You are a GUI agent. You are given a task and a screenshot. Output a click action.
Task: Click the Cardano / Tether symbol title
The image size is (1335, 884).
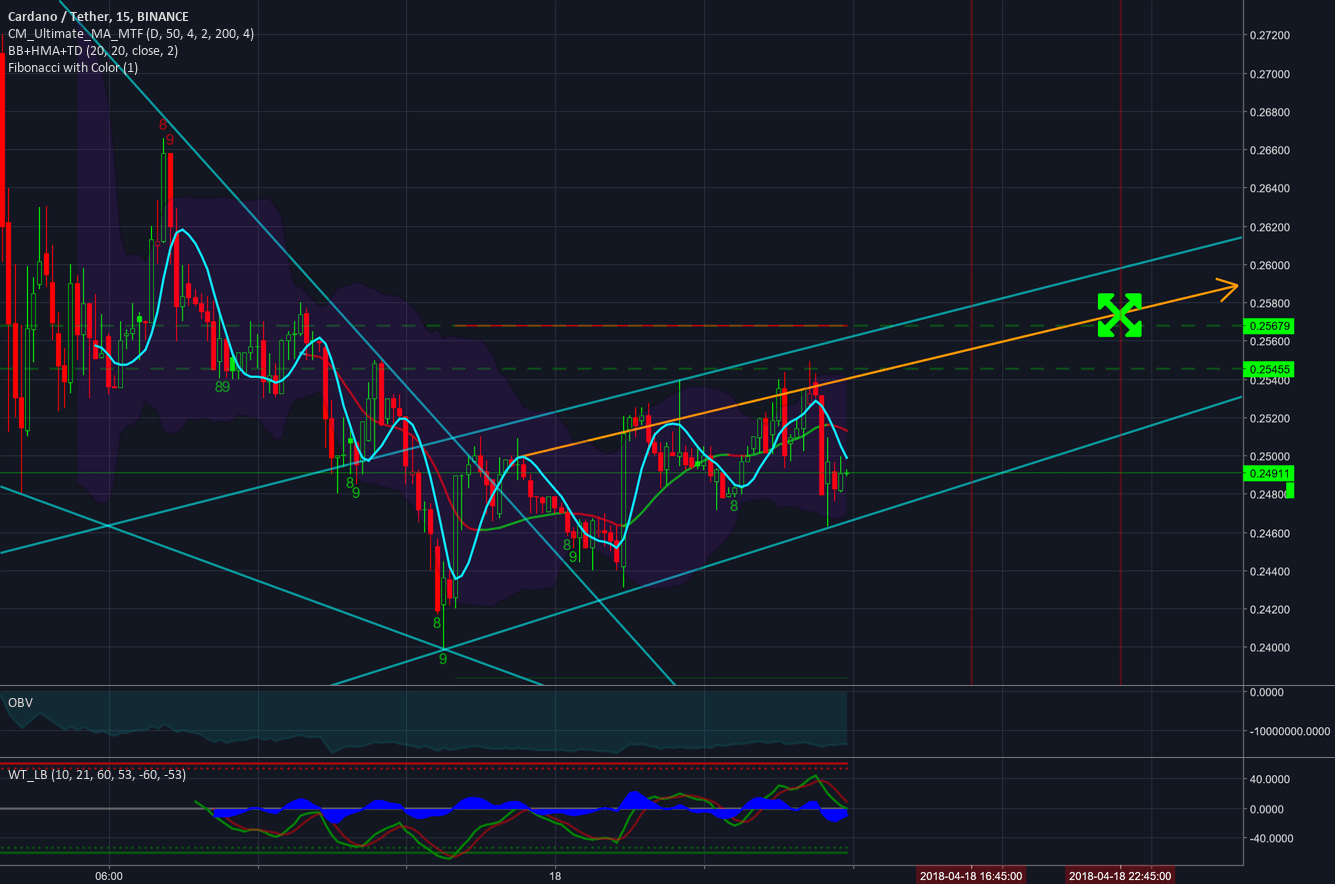click(60, 16)
